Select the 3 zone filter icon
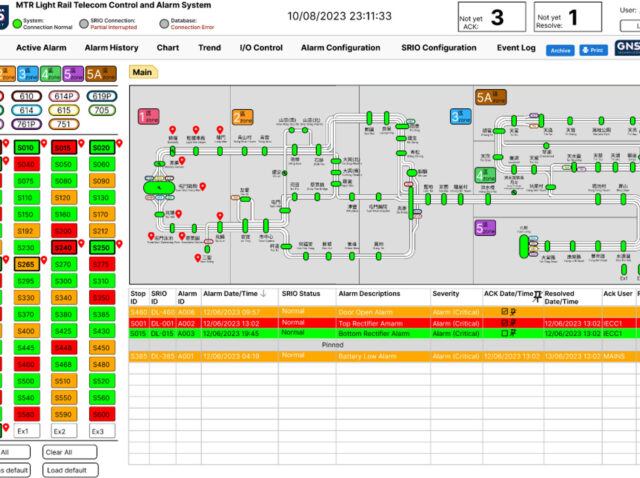The height and width of the screenshot is (478, 640). 27,73
